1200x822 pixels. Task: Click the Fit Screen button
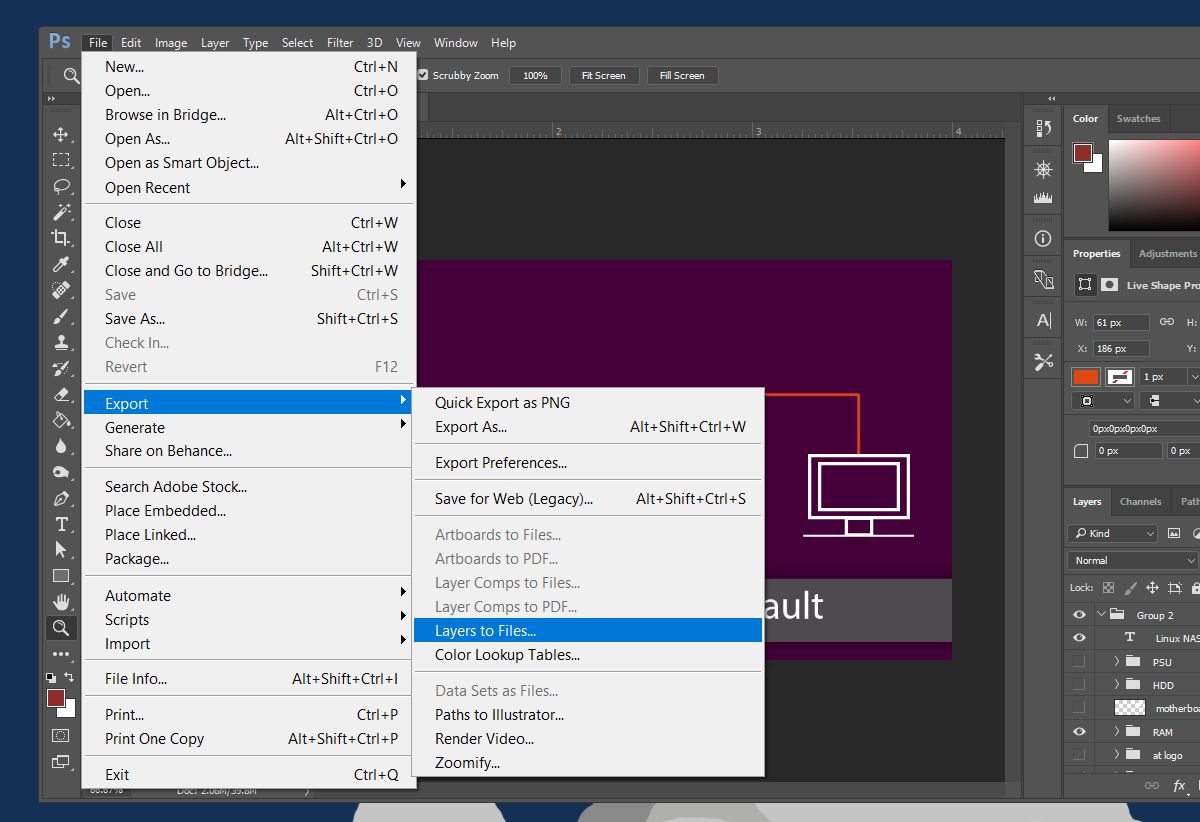603,75
